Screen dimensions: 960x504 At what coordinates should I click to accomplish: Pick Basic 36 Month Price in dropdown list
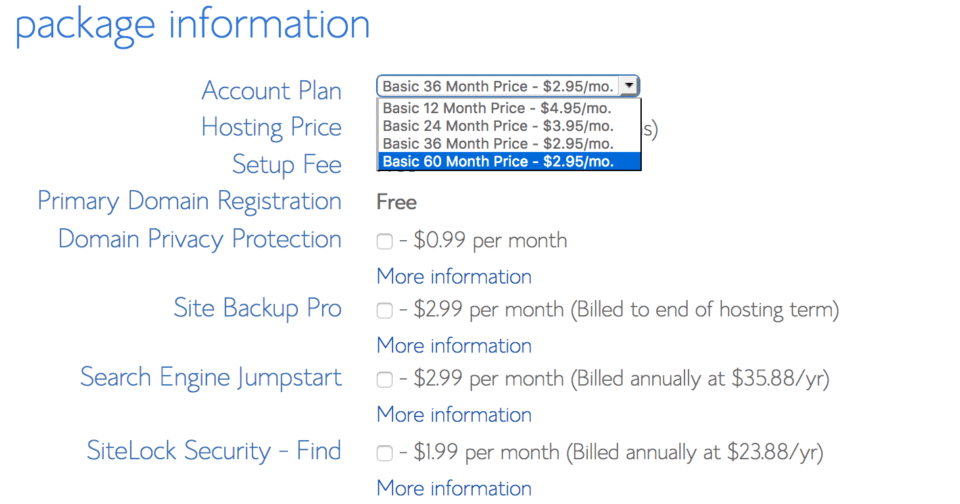tap(497, 143)
